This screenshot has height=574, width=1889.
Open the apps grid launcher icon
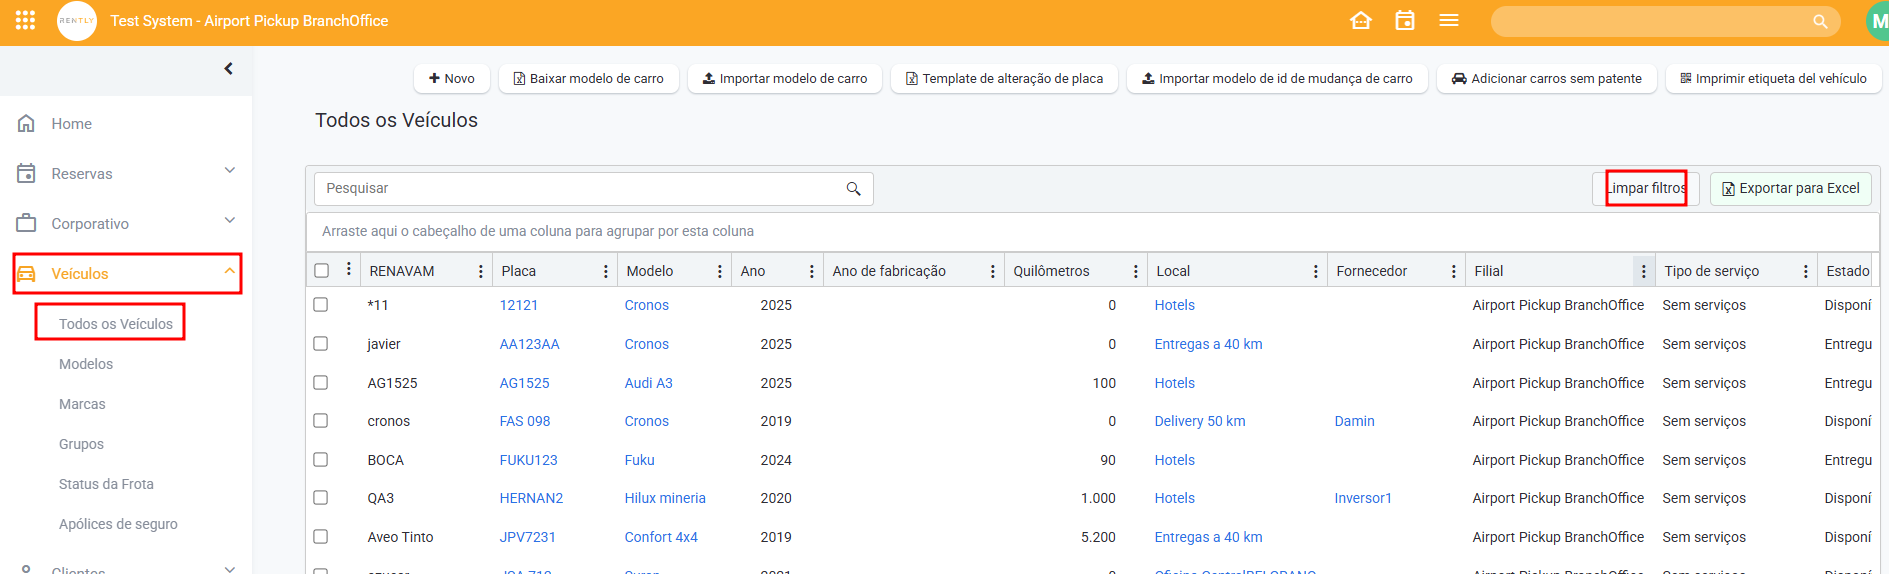coord(25,20)
